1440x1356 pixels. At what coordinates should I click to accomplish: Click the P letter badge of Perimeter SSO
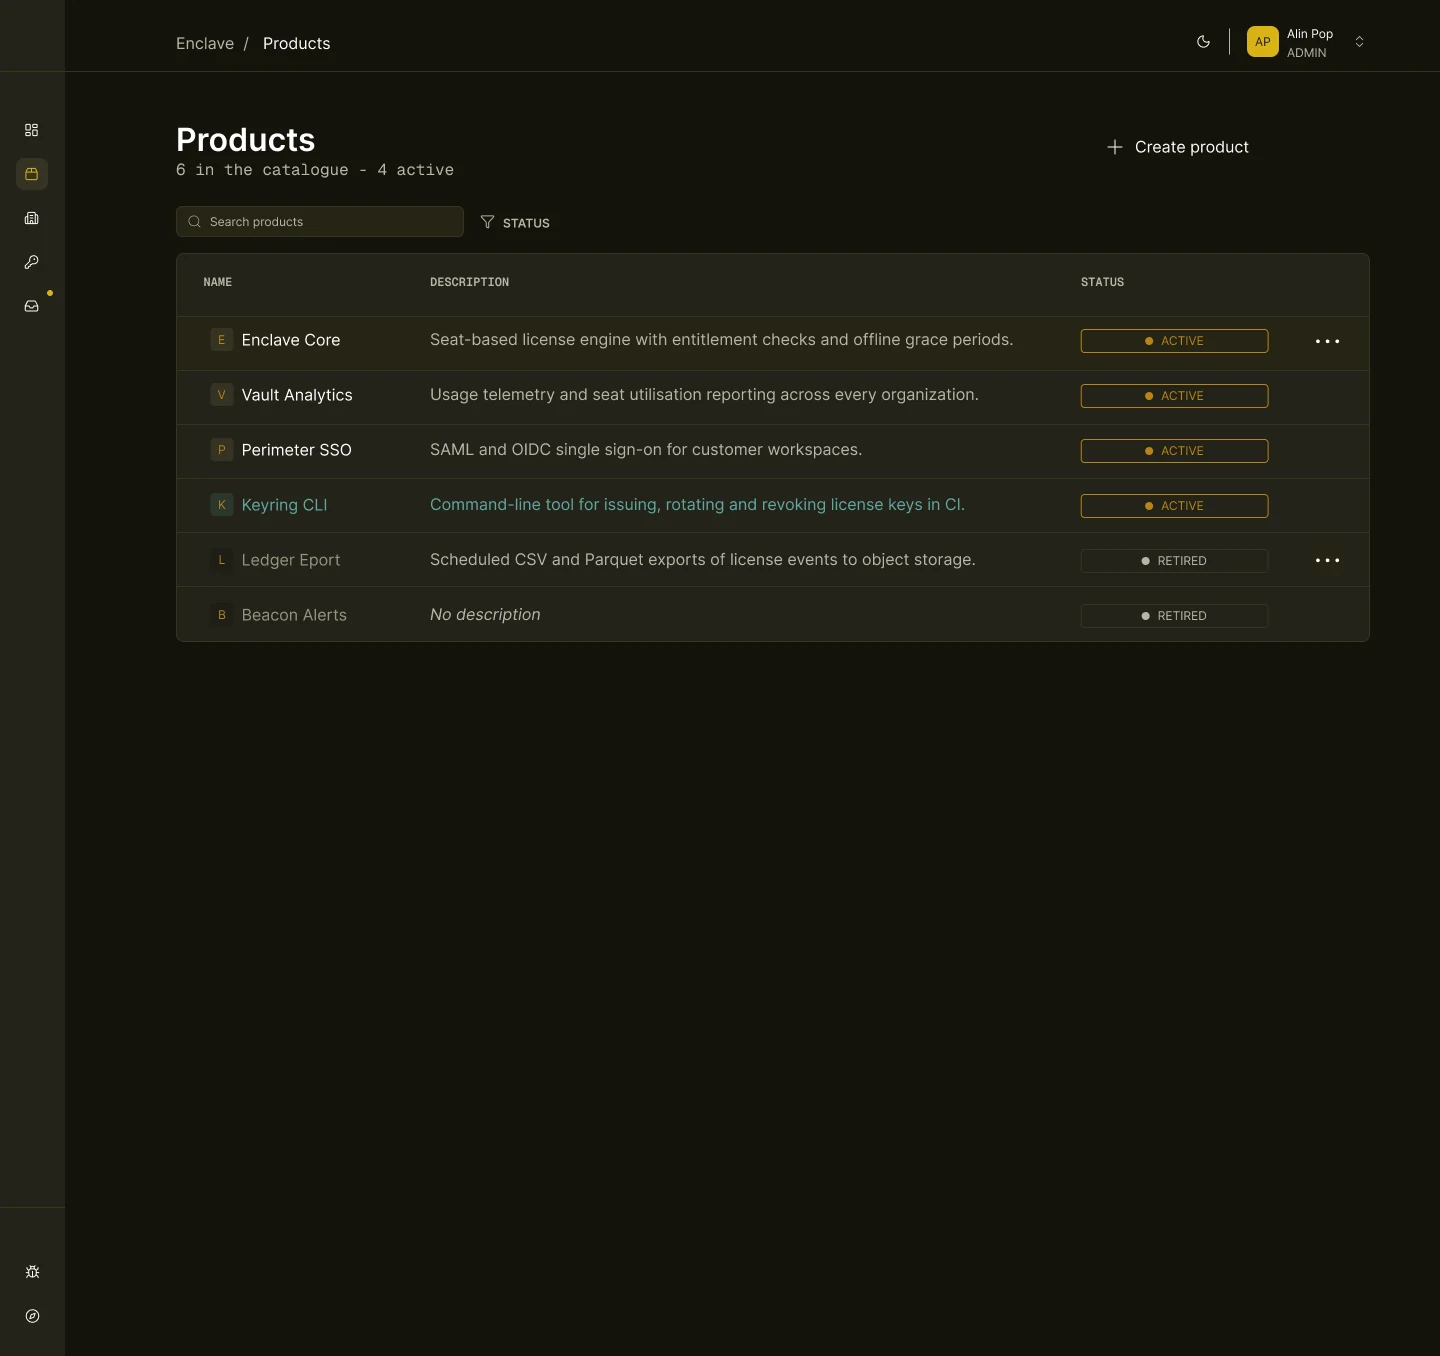222,450
